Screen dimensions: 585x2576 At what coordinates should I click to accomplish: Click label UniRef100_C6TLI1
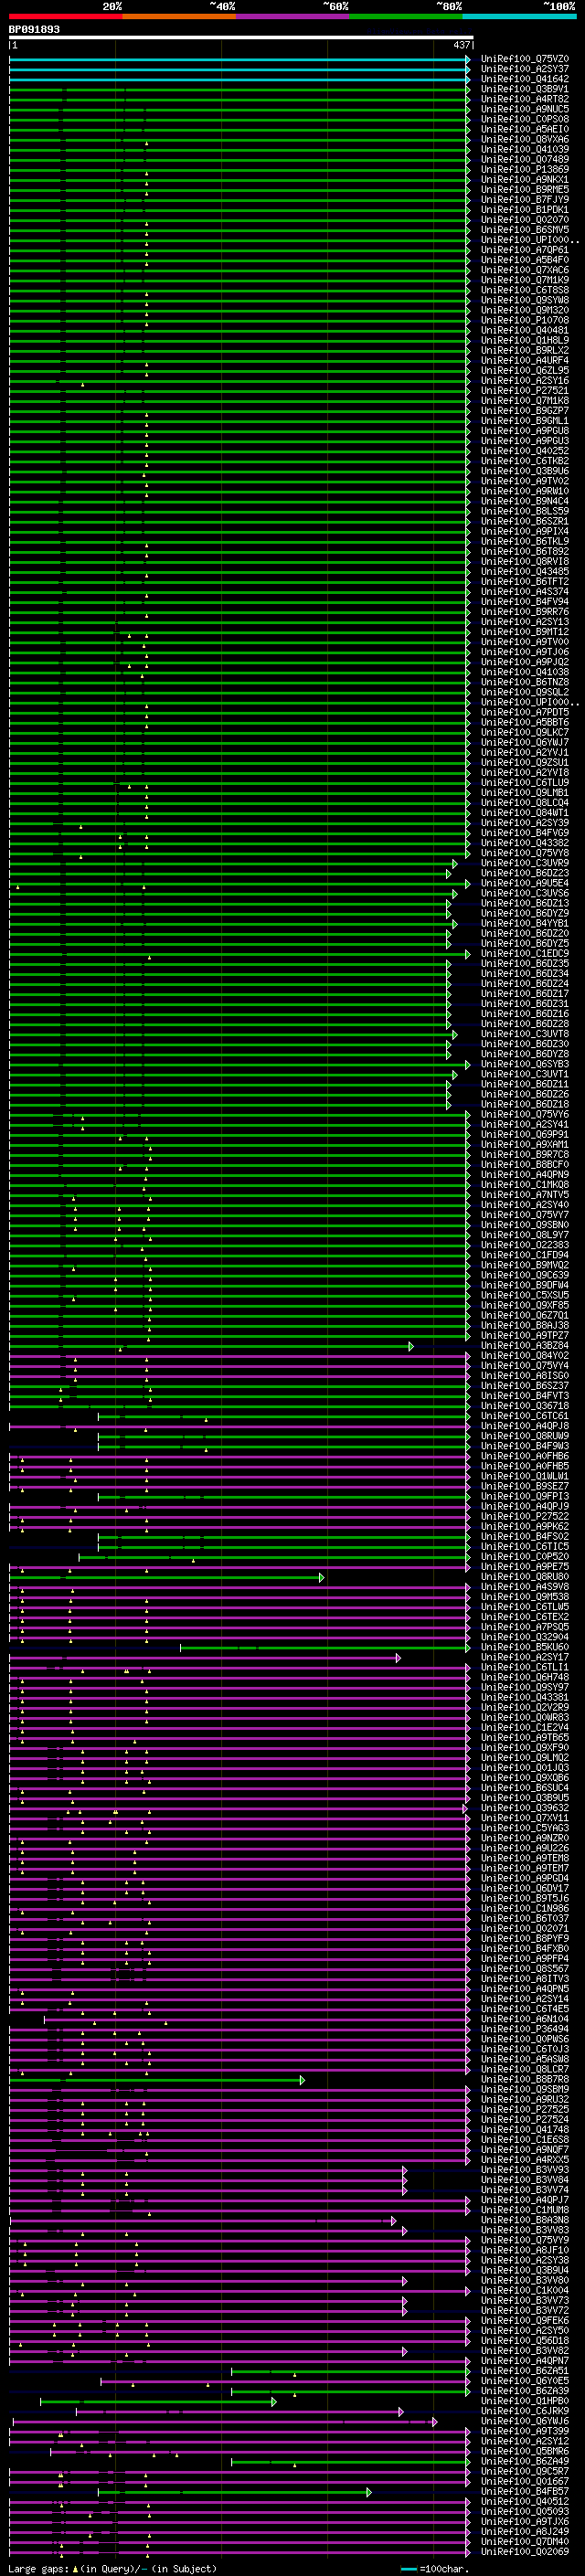[x=525, y=1667]
